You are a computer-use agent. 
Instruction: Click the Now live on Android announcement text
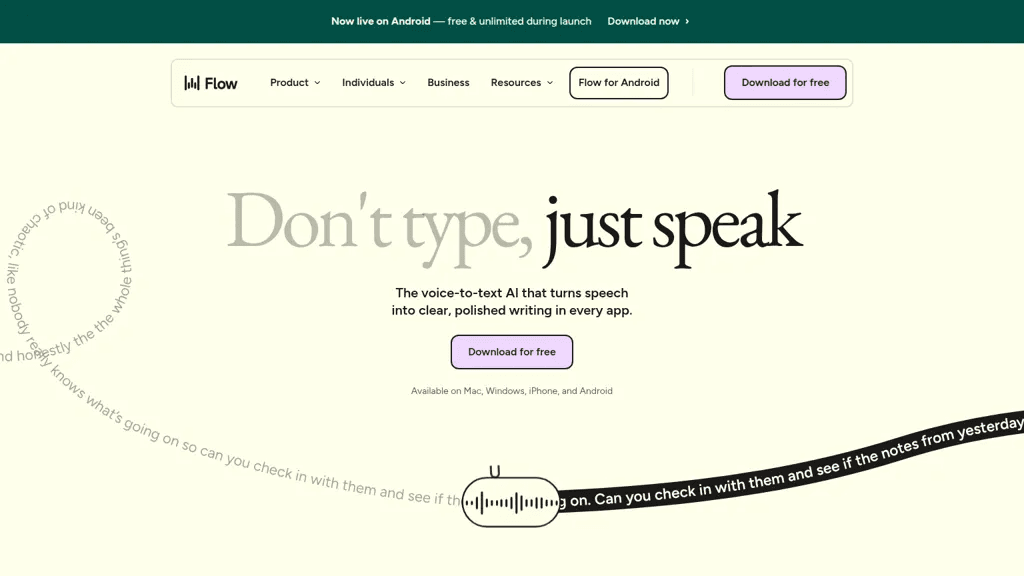click(461, 22)
